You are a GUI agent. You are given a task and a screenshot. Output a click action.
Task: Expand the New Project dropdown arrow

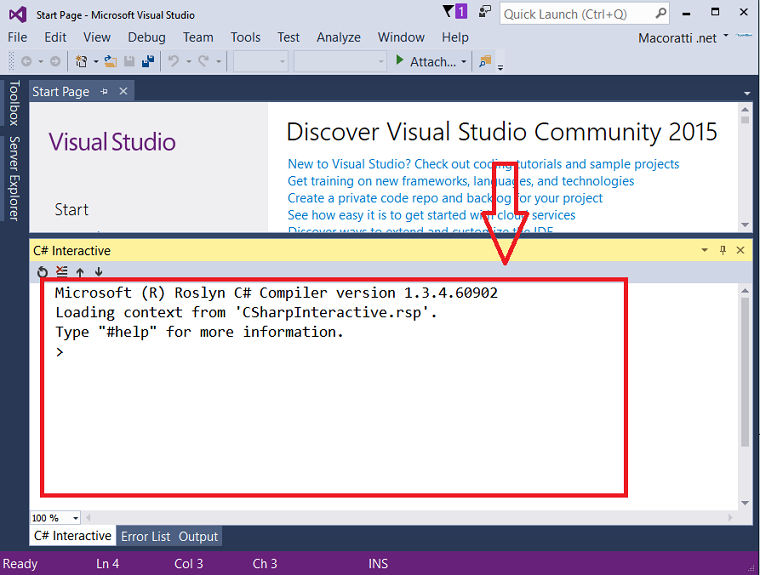coord(95,62)
